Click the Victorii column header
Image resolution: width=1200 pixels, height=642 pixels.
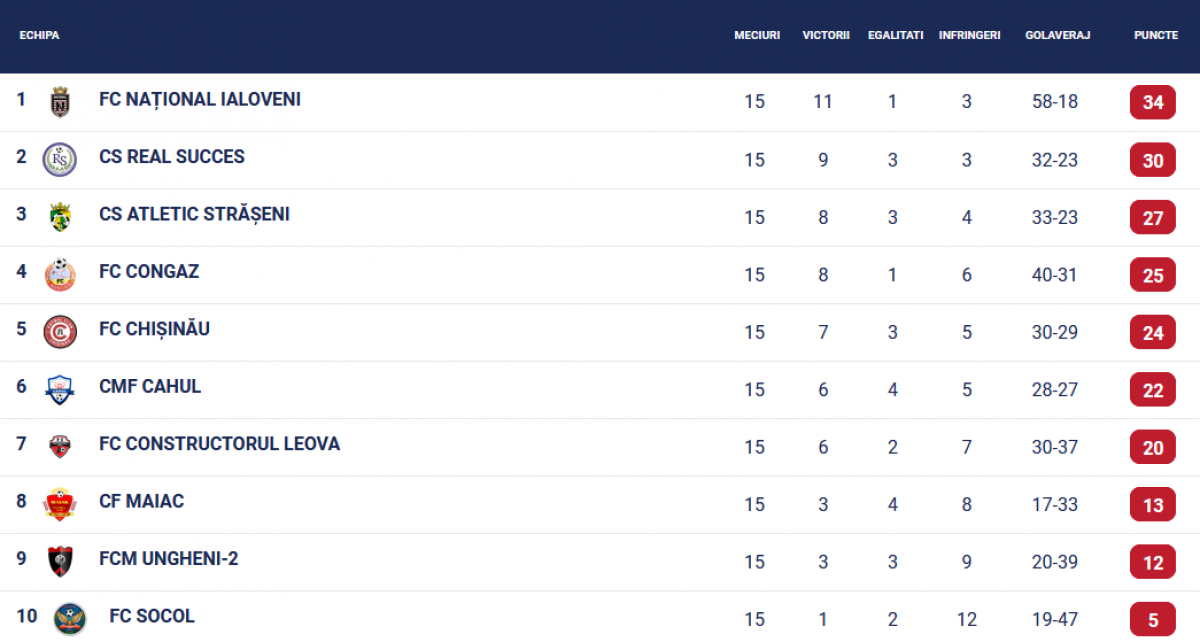(826, 35)
